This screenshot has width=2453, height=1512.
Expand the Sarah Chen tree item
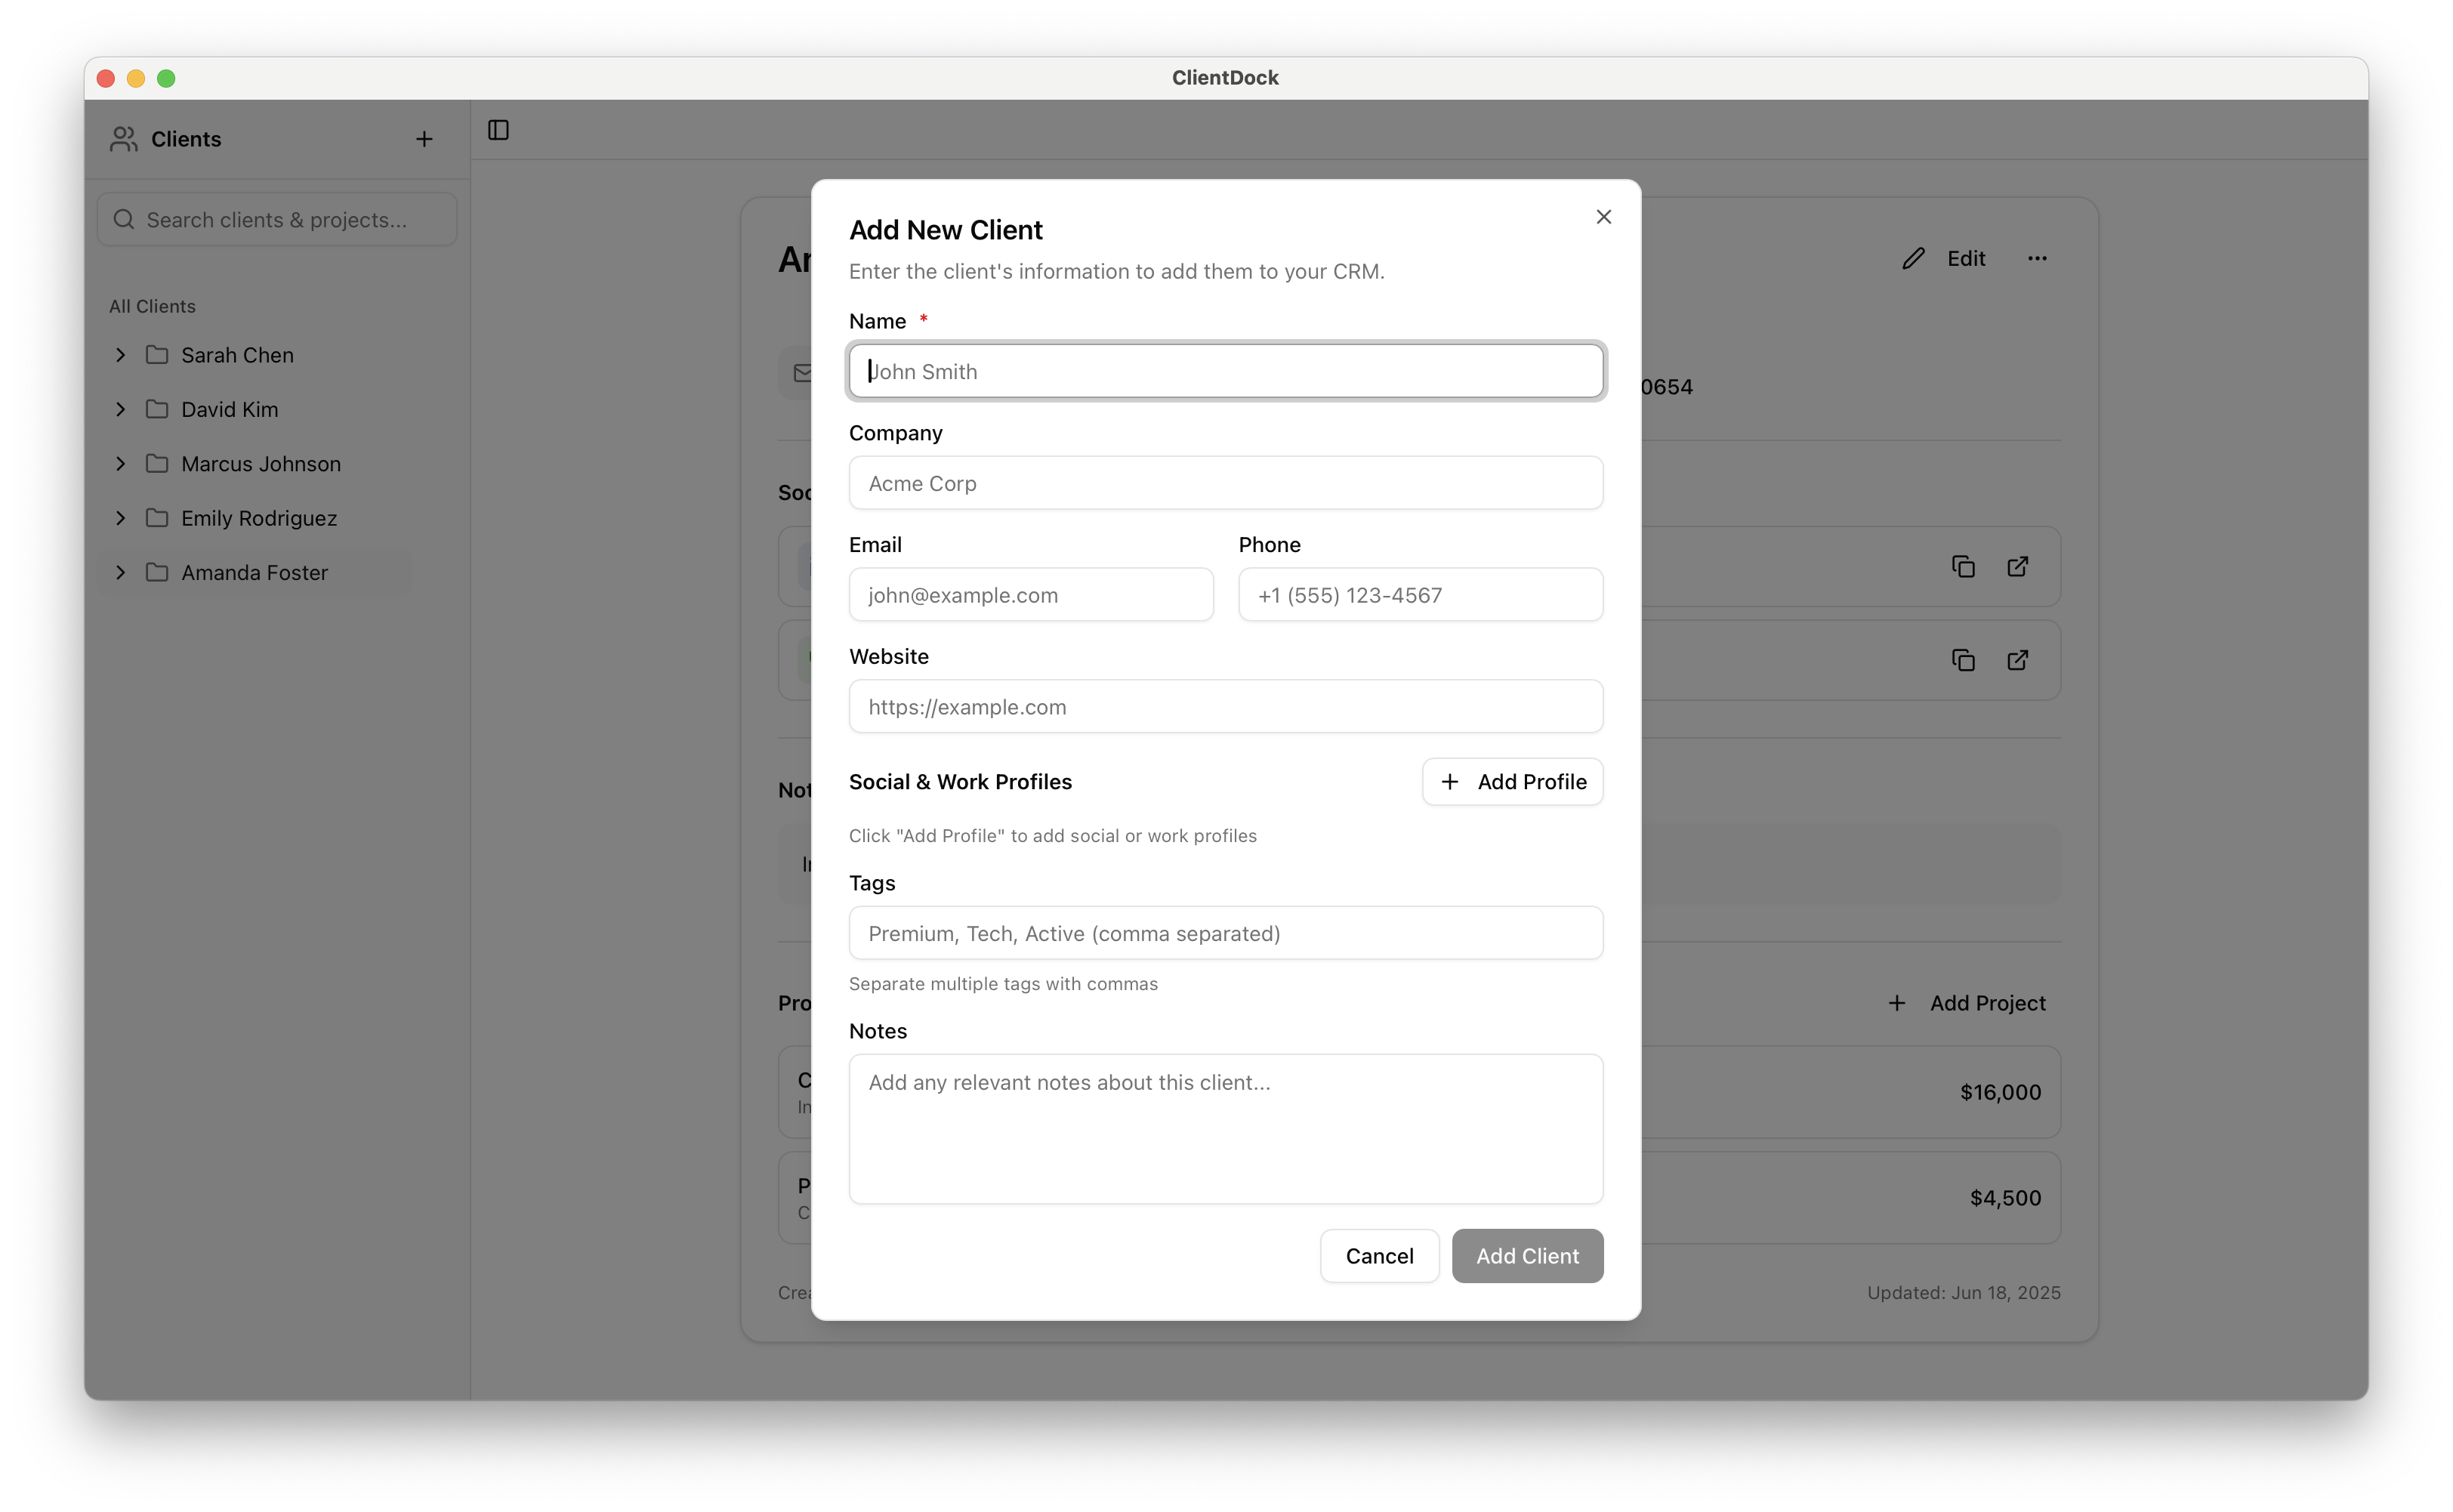(120, 355)
